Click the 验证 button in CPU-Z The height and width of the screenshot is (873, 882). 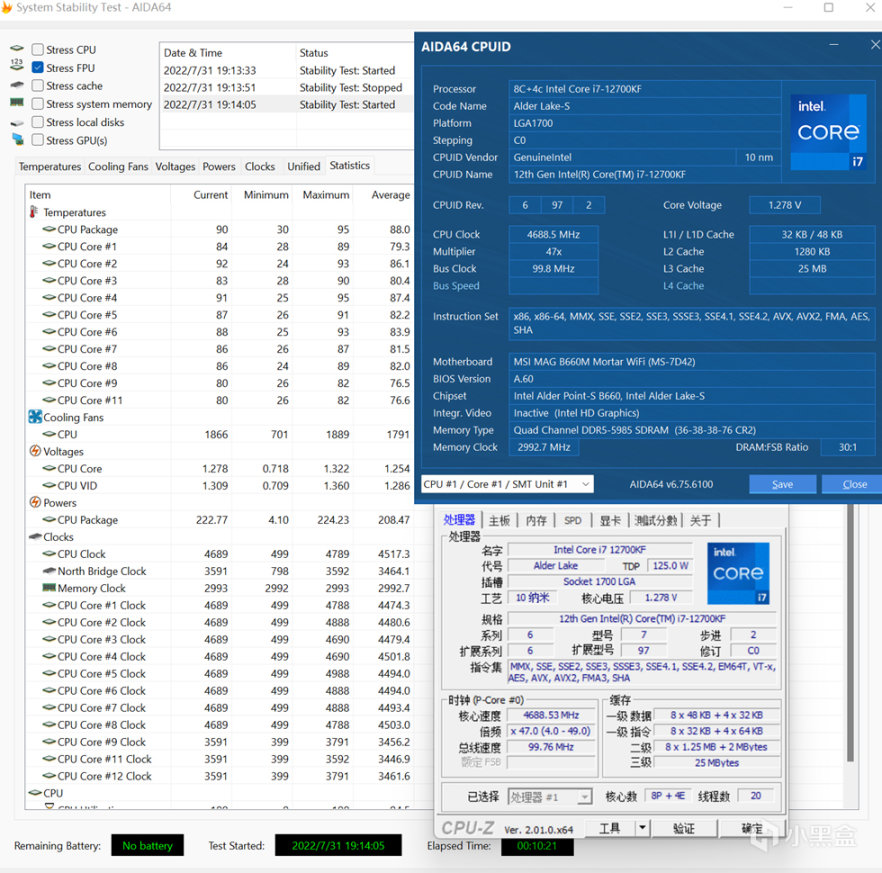point(683,828)
